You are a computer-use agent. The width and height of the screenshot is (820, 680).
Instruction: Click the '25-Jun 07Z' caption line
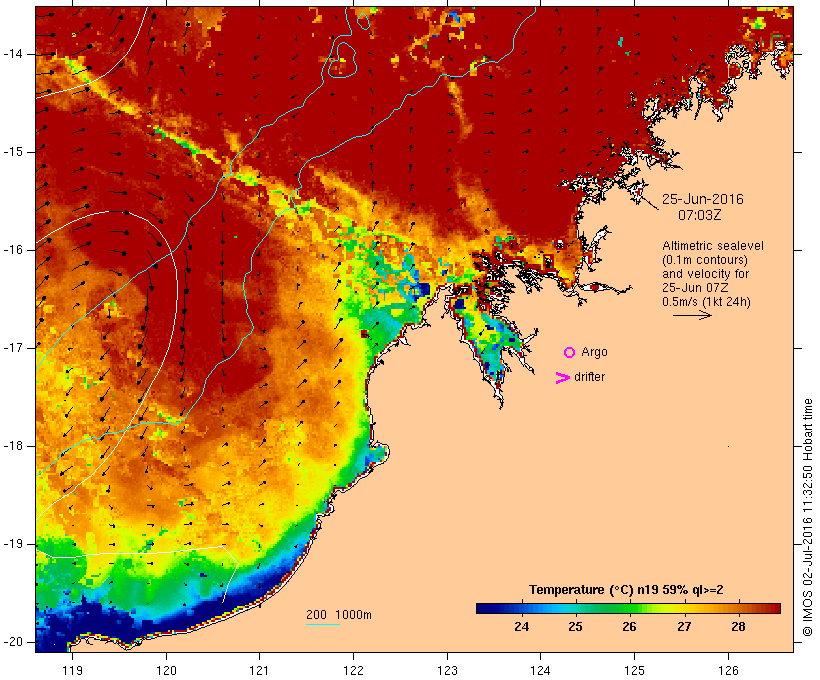[x=695, y=288]
